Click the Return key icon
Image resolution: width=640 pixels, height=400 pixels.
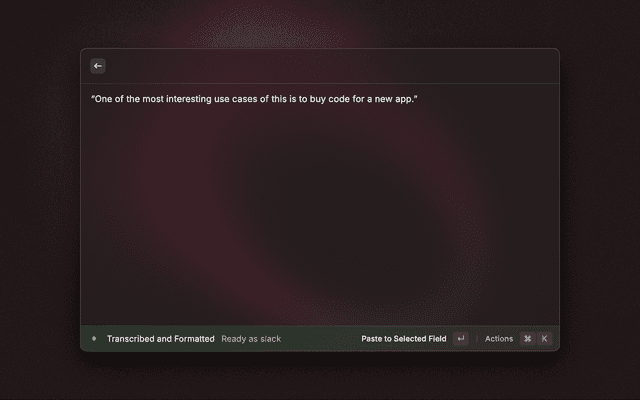[461, 338]
